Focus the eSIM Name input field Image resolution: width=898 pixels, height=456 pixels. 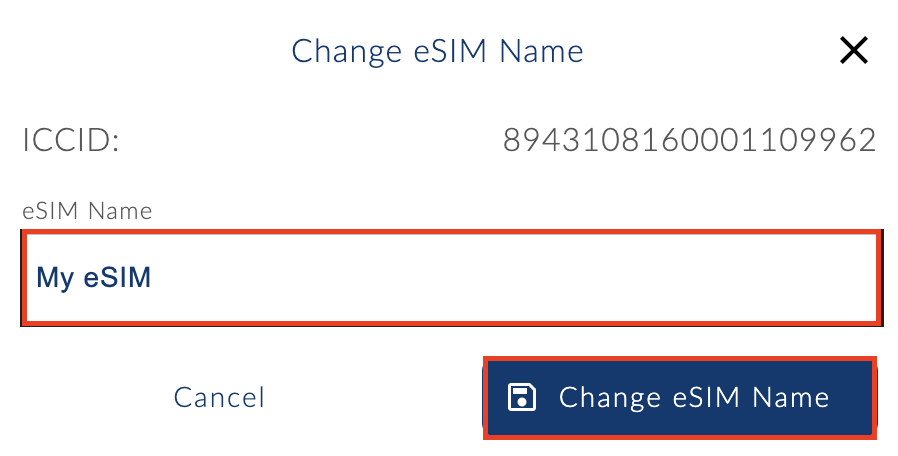tap(450, 278)
